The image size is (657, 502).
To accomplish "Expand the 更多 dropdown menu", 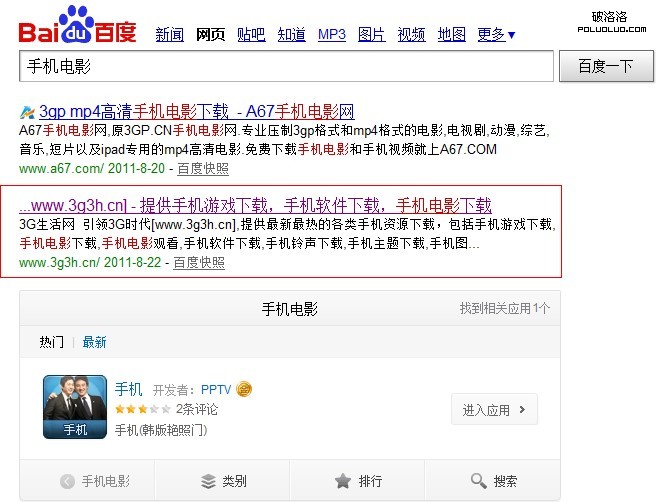I will click(497, 34).
